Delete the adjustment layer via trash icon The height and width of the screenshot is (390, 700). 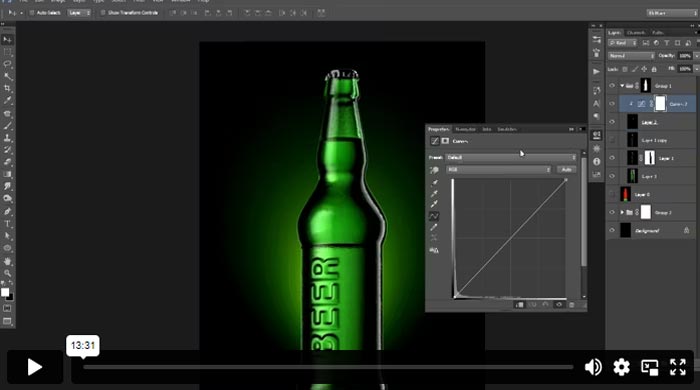pyautogui.click(x=571, y=305)
